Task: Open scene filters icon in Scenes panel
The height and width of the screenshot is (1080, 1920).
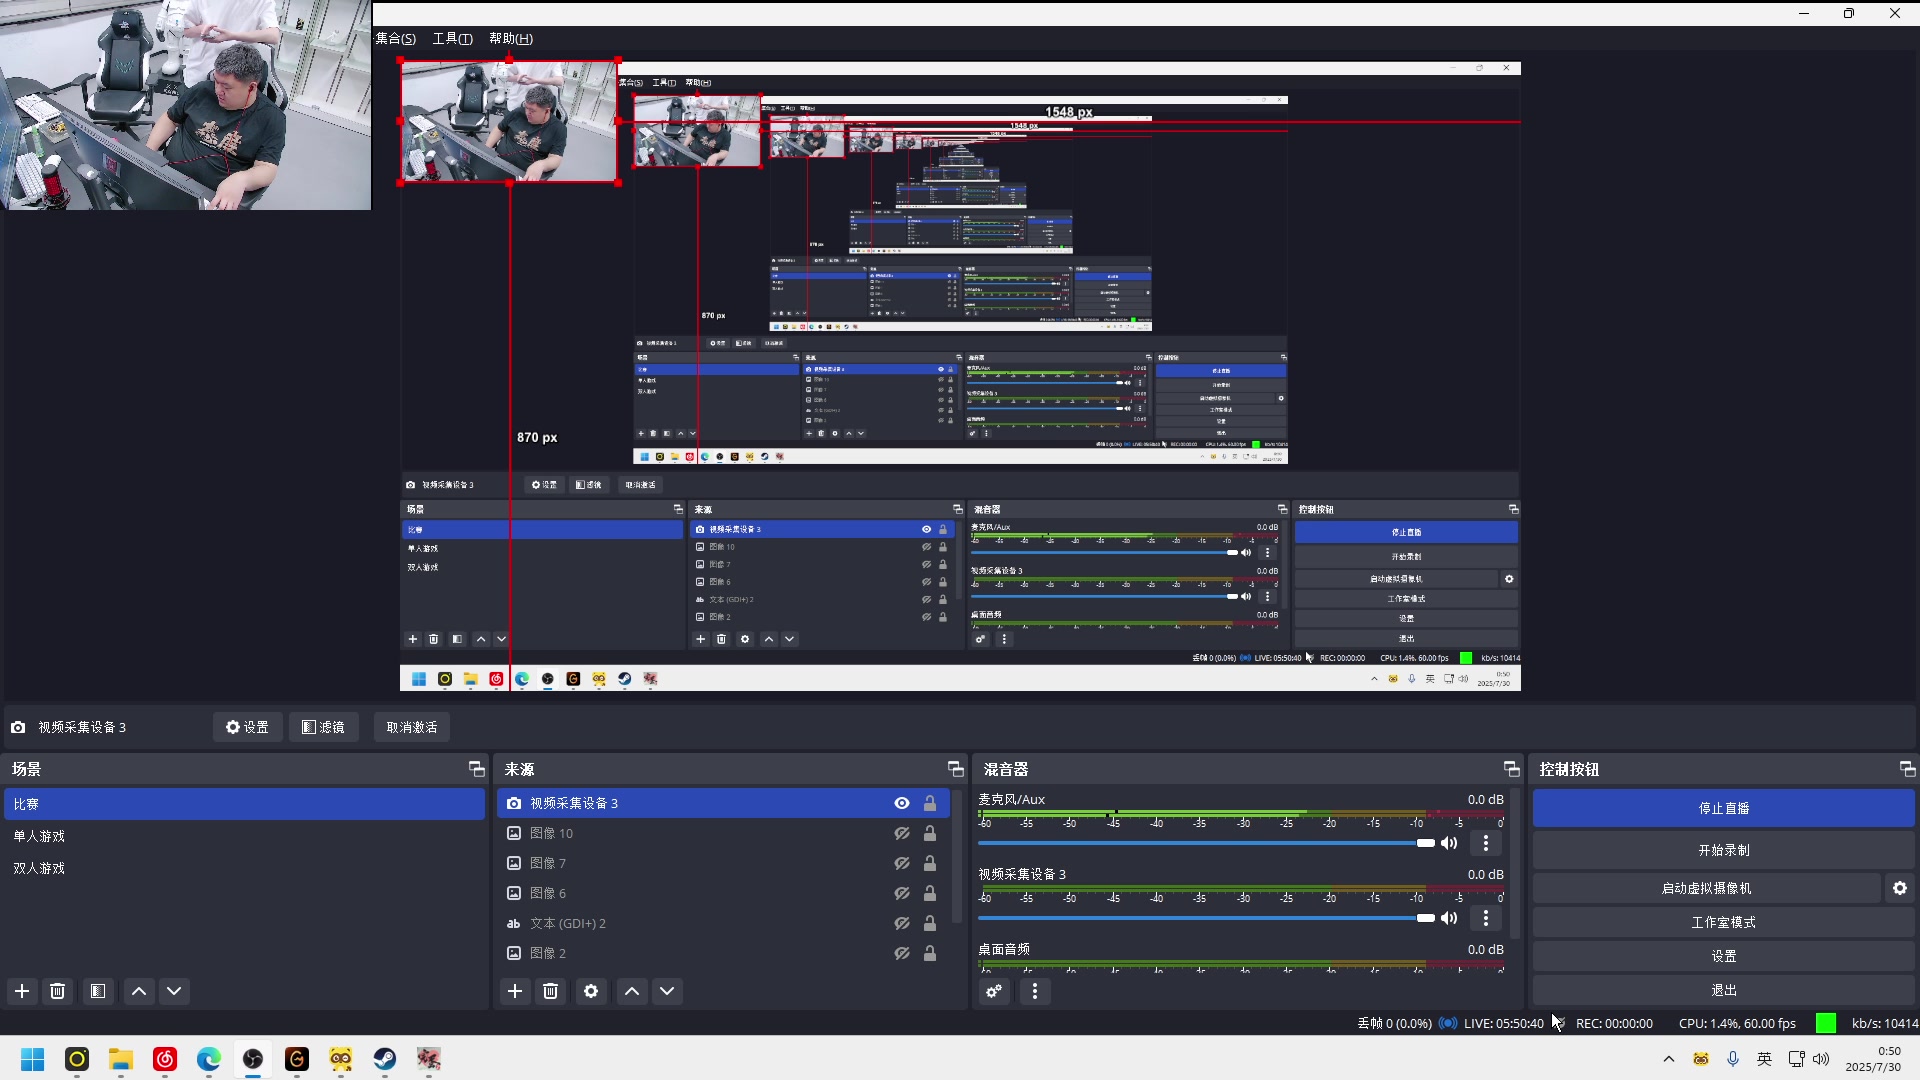Action: [97, 991]
